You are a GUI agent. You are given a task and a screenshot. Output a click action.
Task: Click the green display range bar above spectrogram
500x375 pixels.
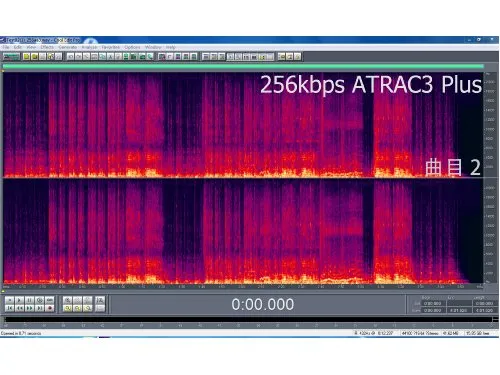coord(243,67)
